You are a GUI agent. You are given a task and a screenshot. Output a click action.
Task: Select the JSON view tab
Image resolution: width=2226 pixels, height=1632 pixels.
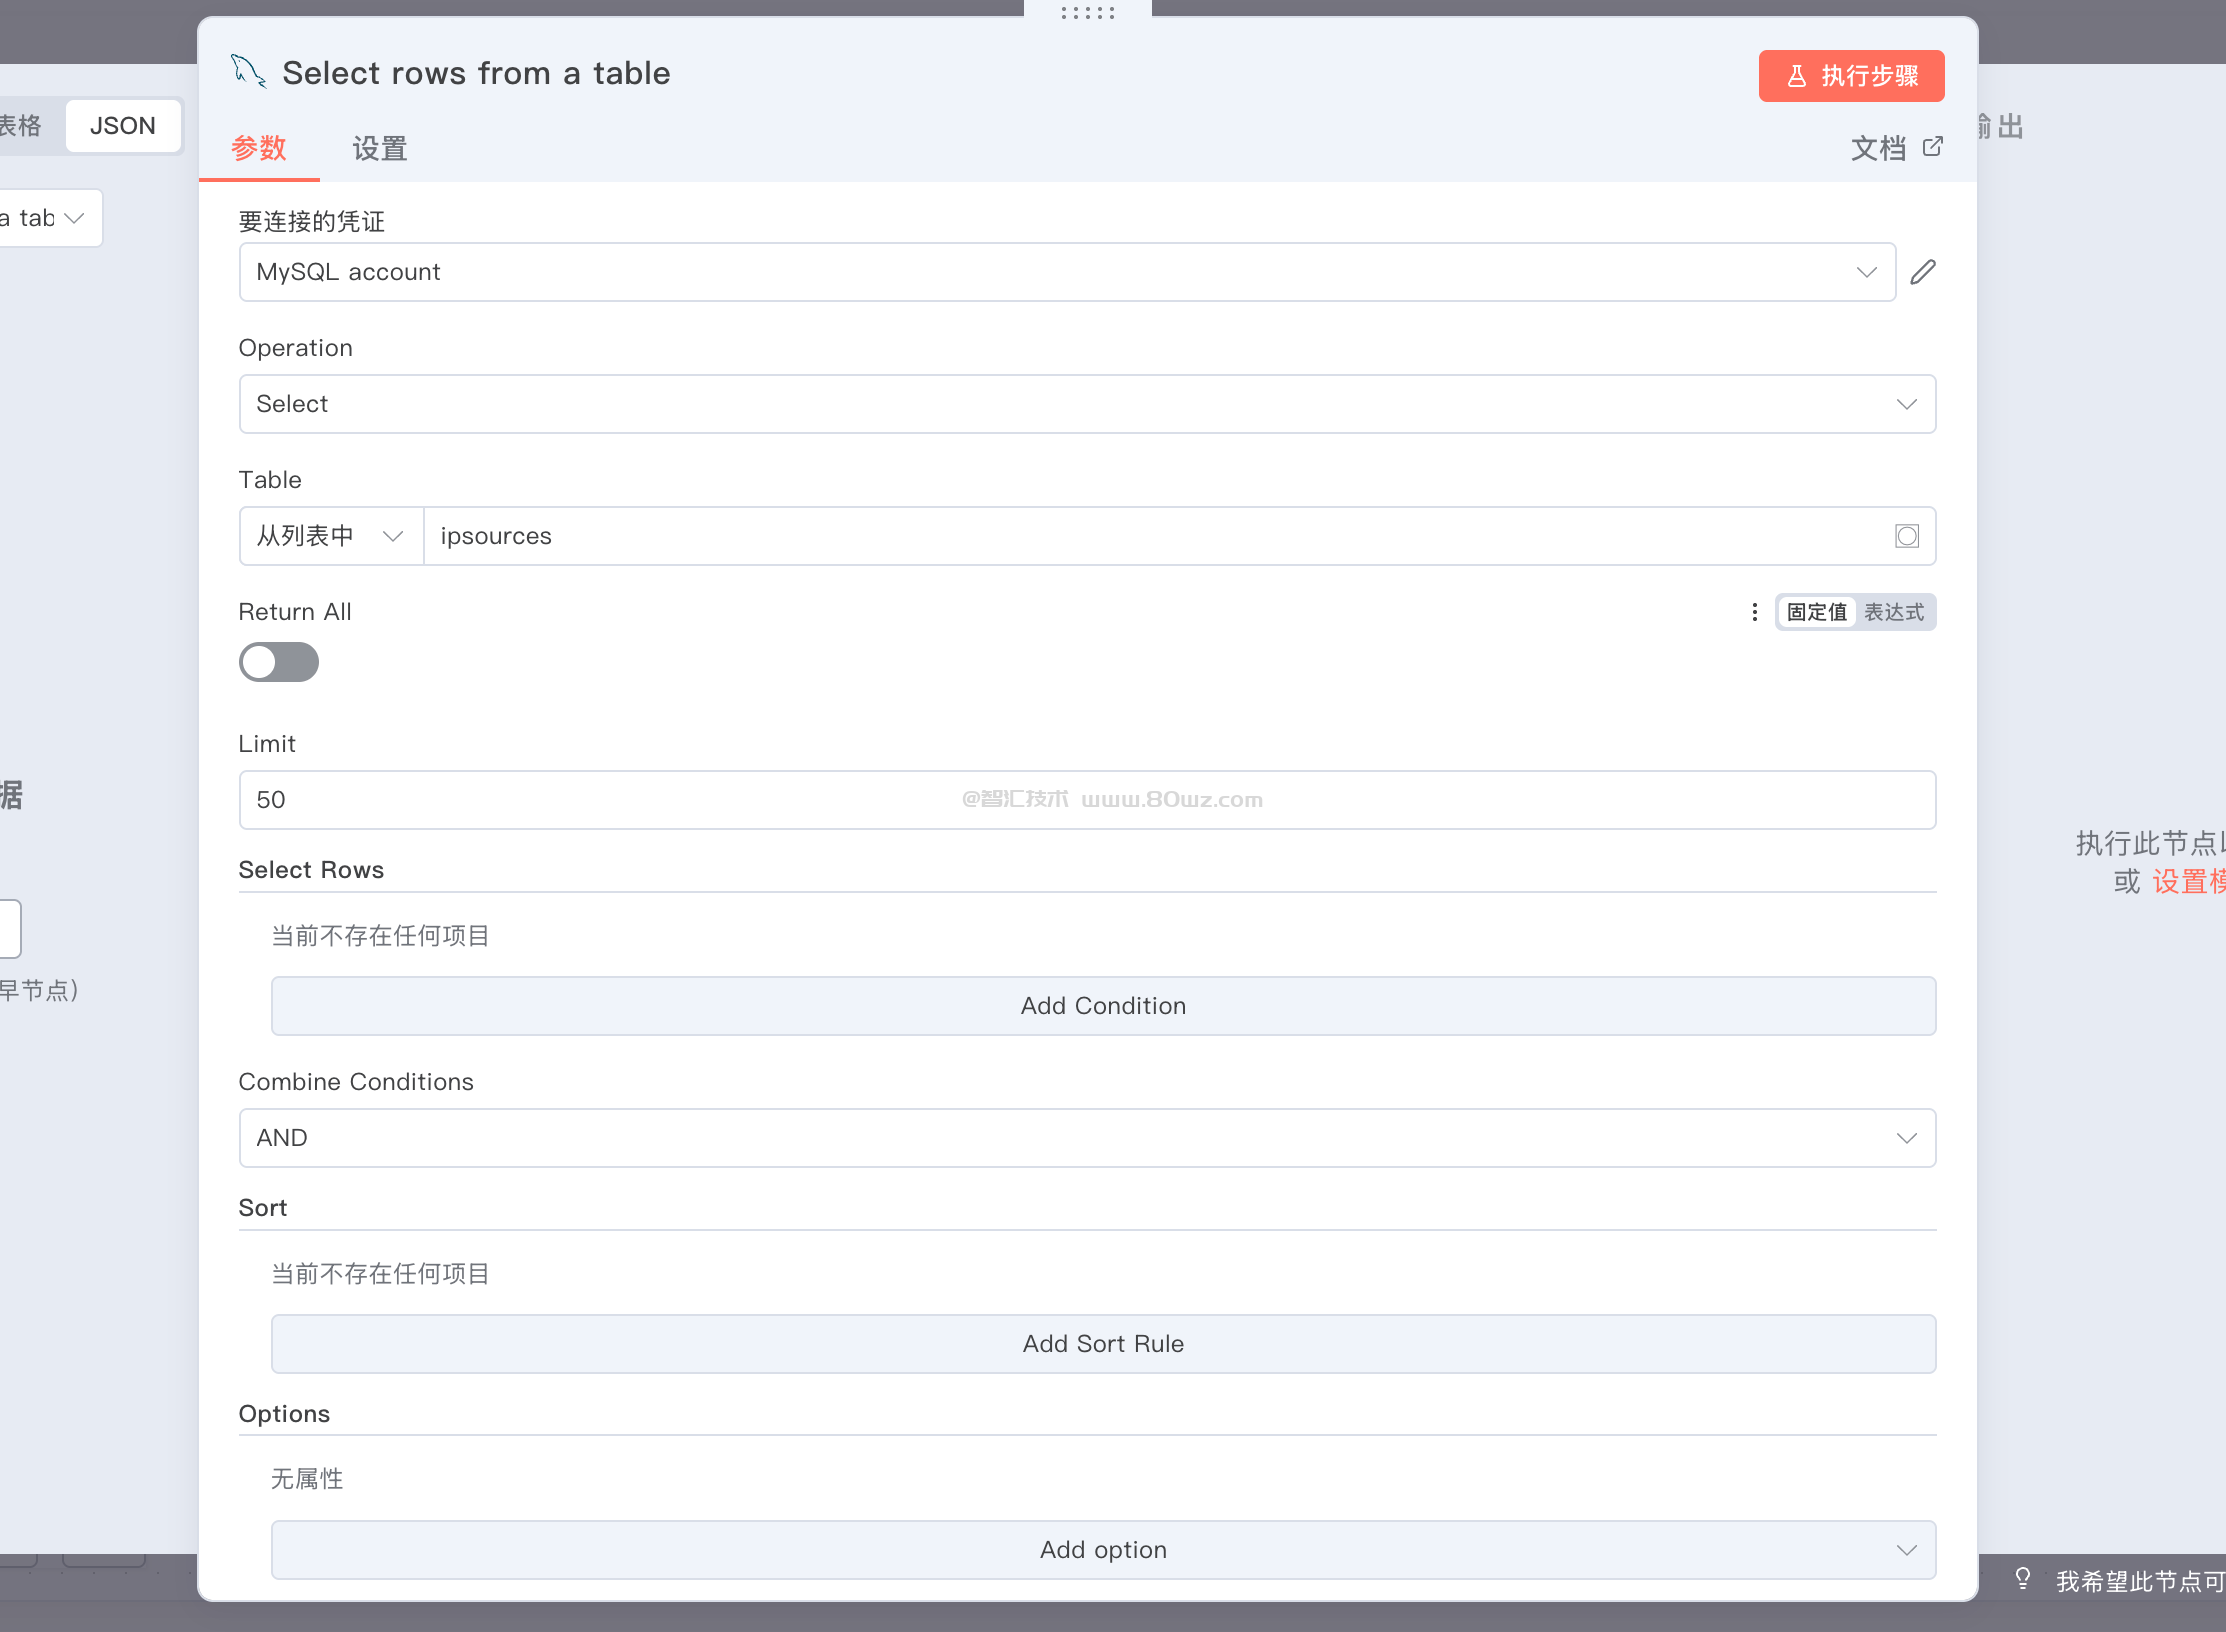point(123,126)
